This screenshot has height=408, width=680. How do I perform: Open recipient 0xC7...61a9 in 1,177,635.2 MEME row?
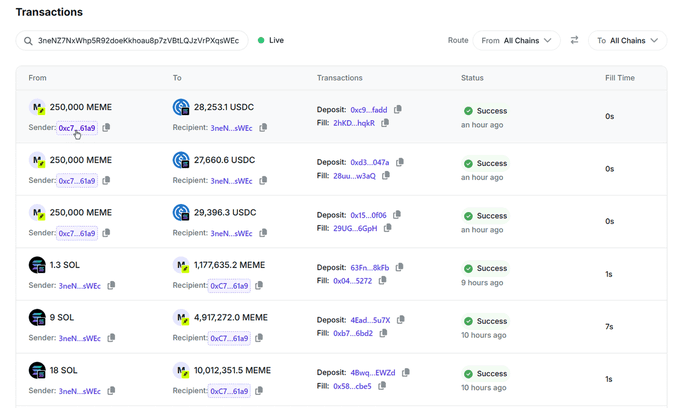(229, 286)
